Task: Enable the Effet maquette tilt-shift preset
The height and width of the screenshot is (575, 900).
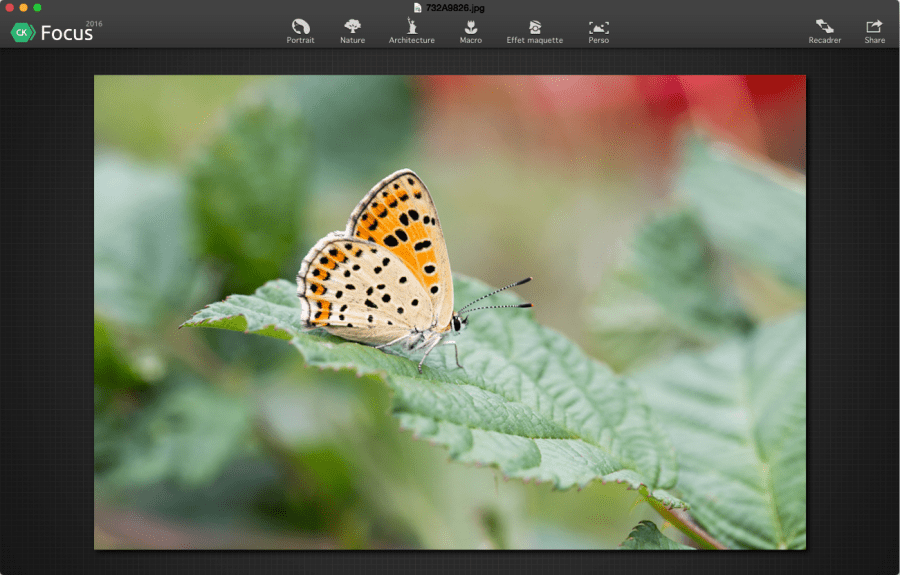Action: pyautogui.click(x=534, y=30)
